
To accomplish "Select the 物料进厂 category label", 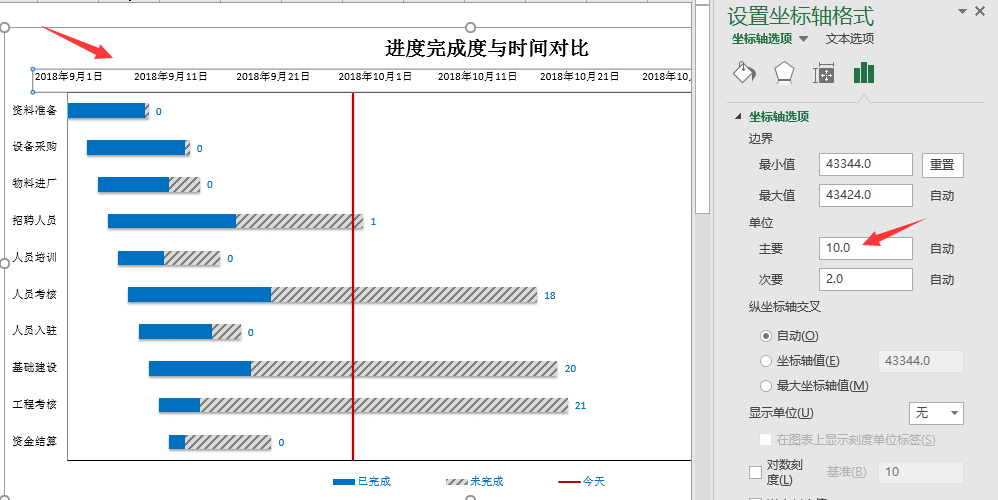I will coord(34,183).
